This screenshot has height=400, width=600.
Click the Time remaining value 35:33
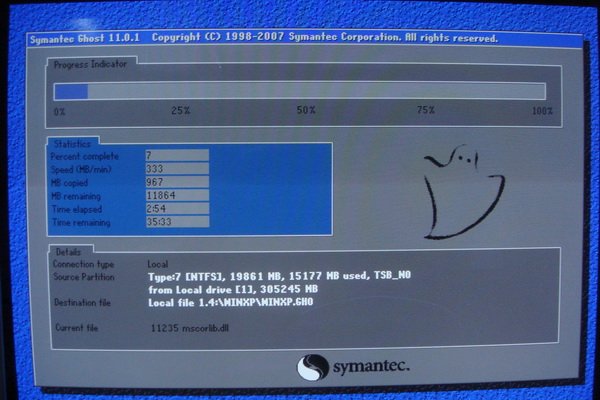[177, 222]
